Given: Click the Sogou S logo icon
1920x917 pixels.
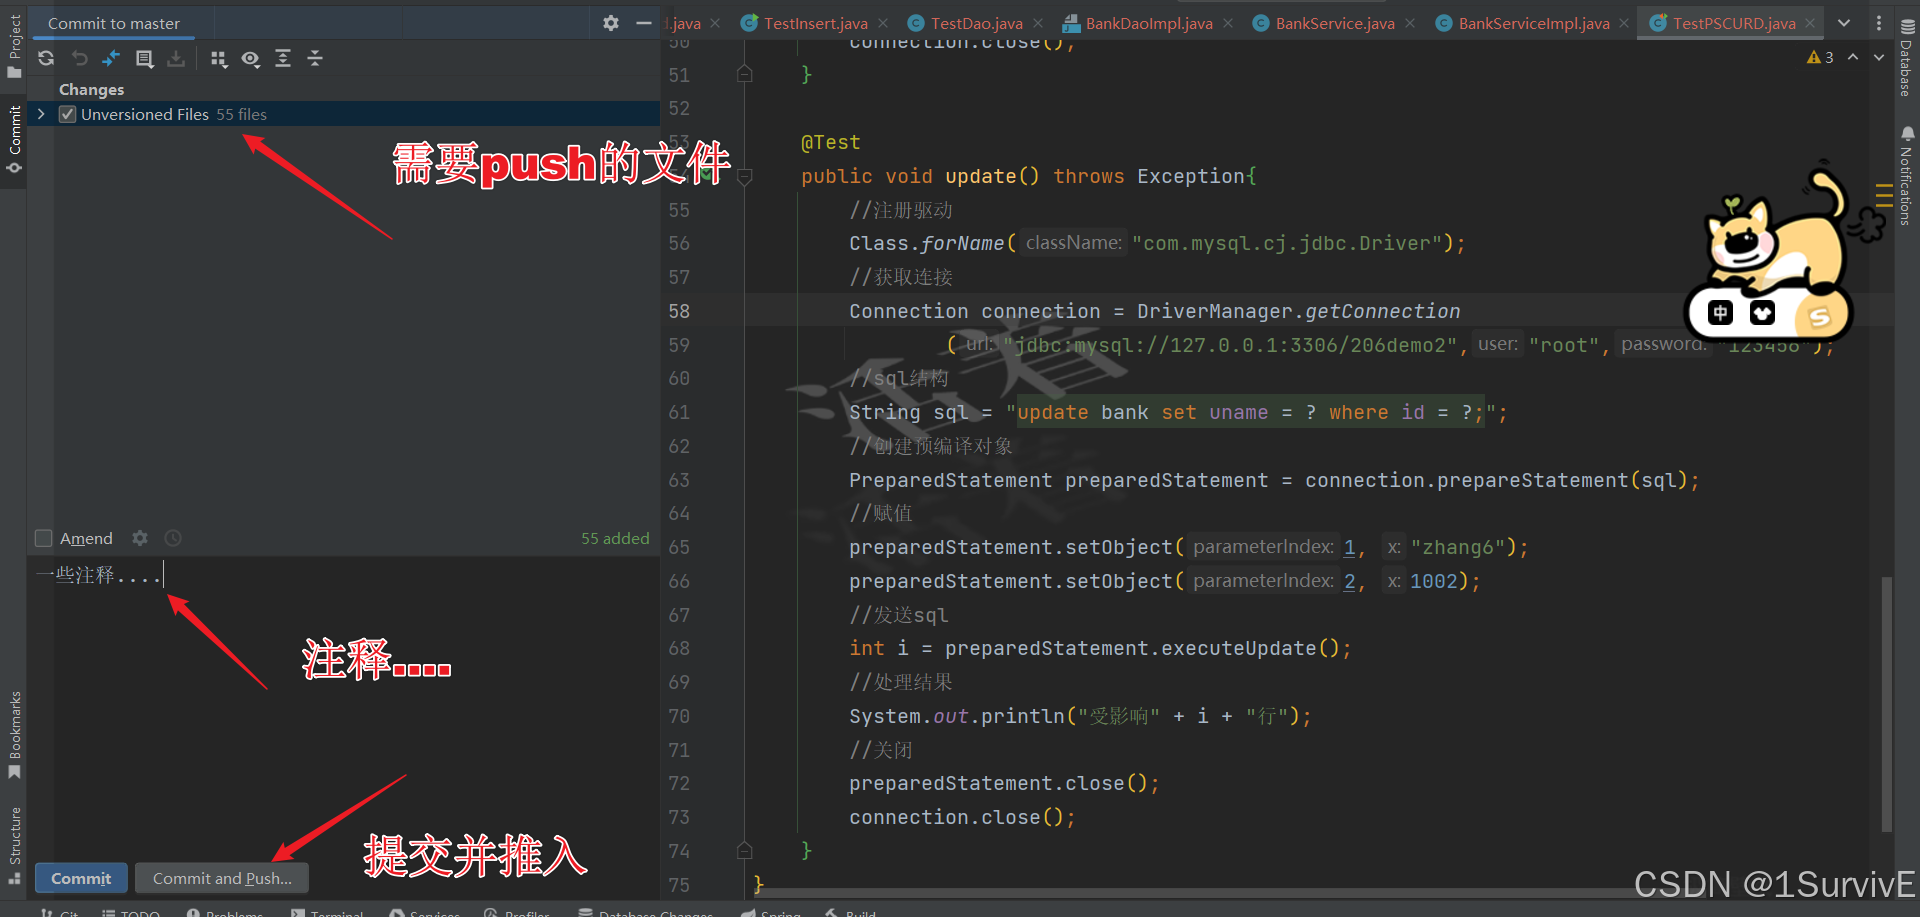Looking at the screenshot, I should 1819,316.
